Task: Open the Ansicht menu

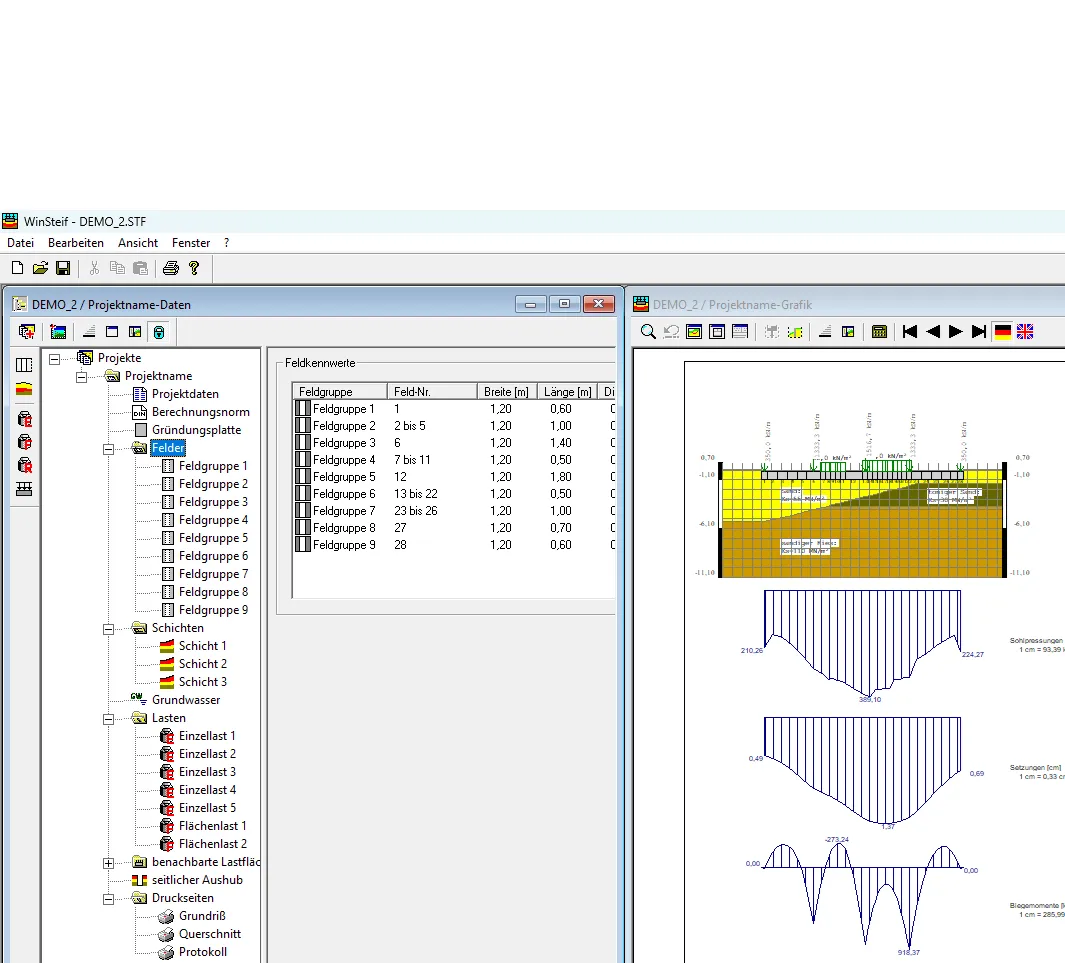Action: pos(138,242)
